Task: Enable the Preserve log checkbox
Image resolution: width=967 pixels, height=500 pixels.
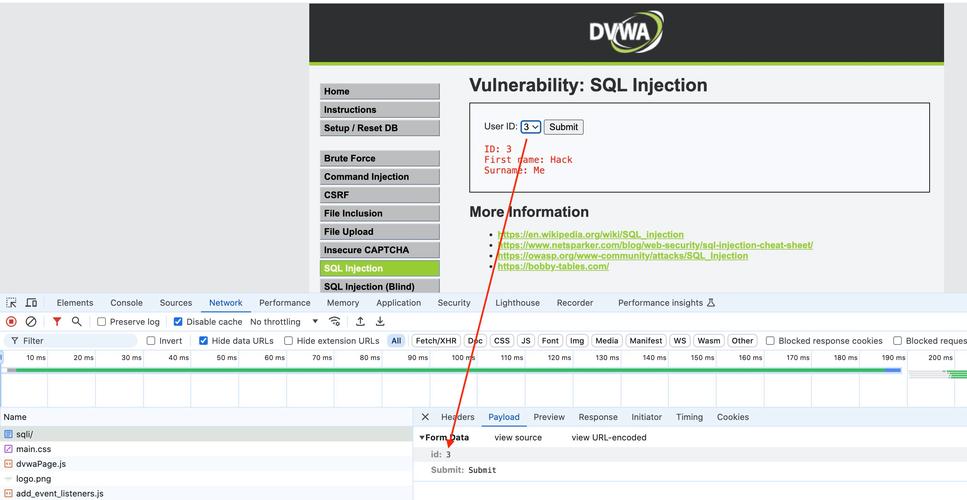Action: (102, 322)
